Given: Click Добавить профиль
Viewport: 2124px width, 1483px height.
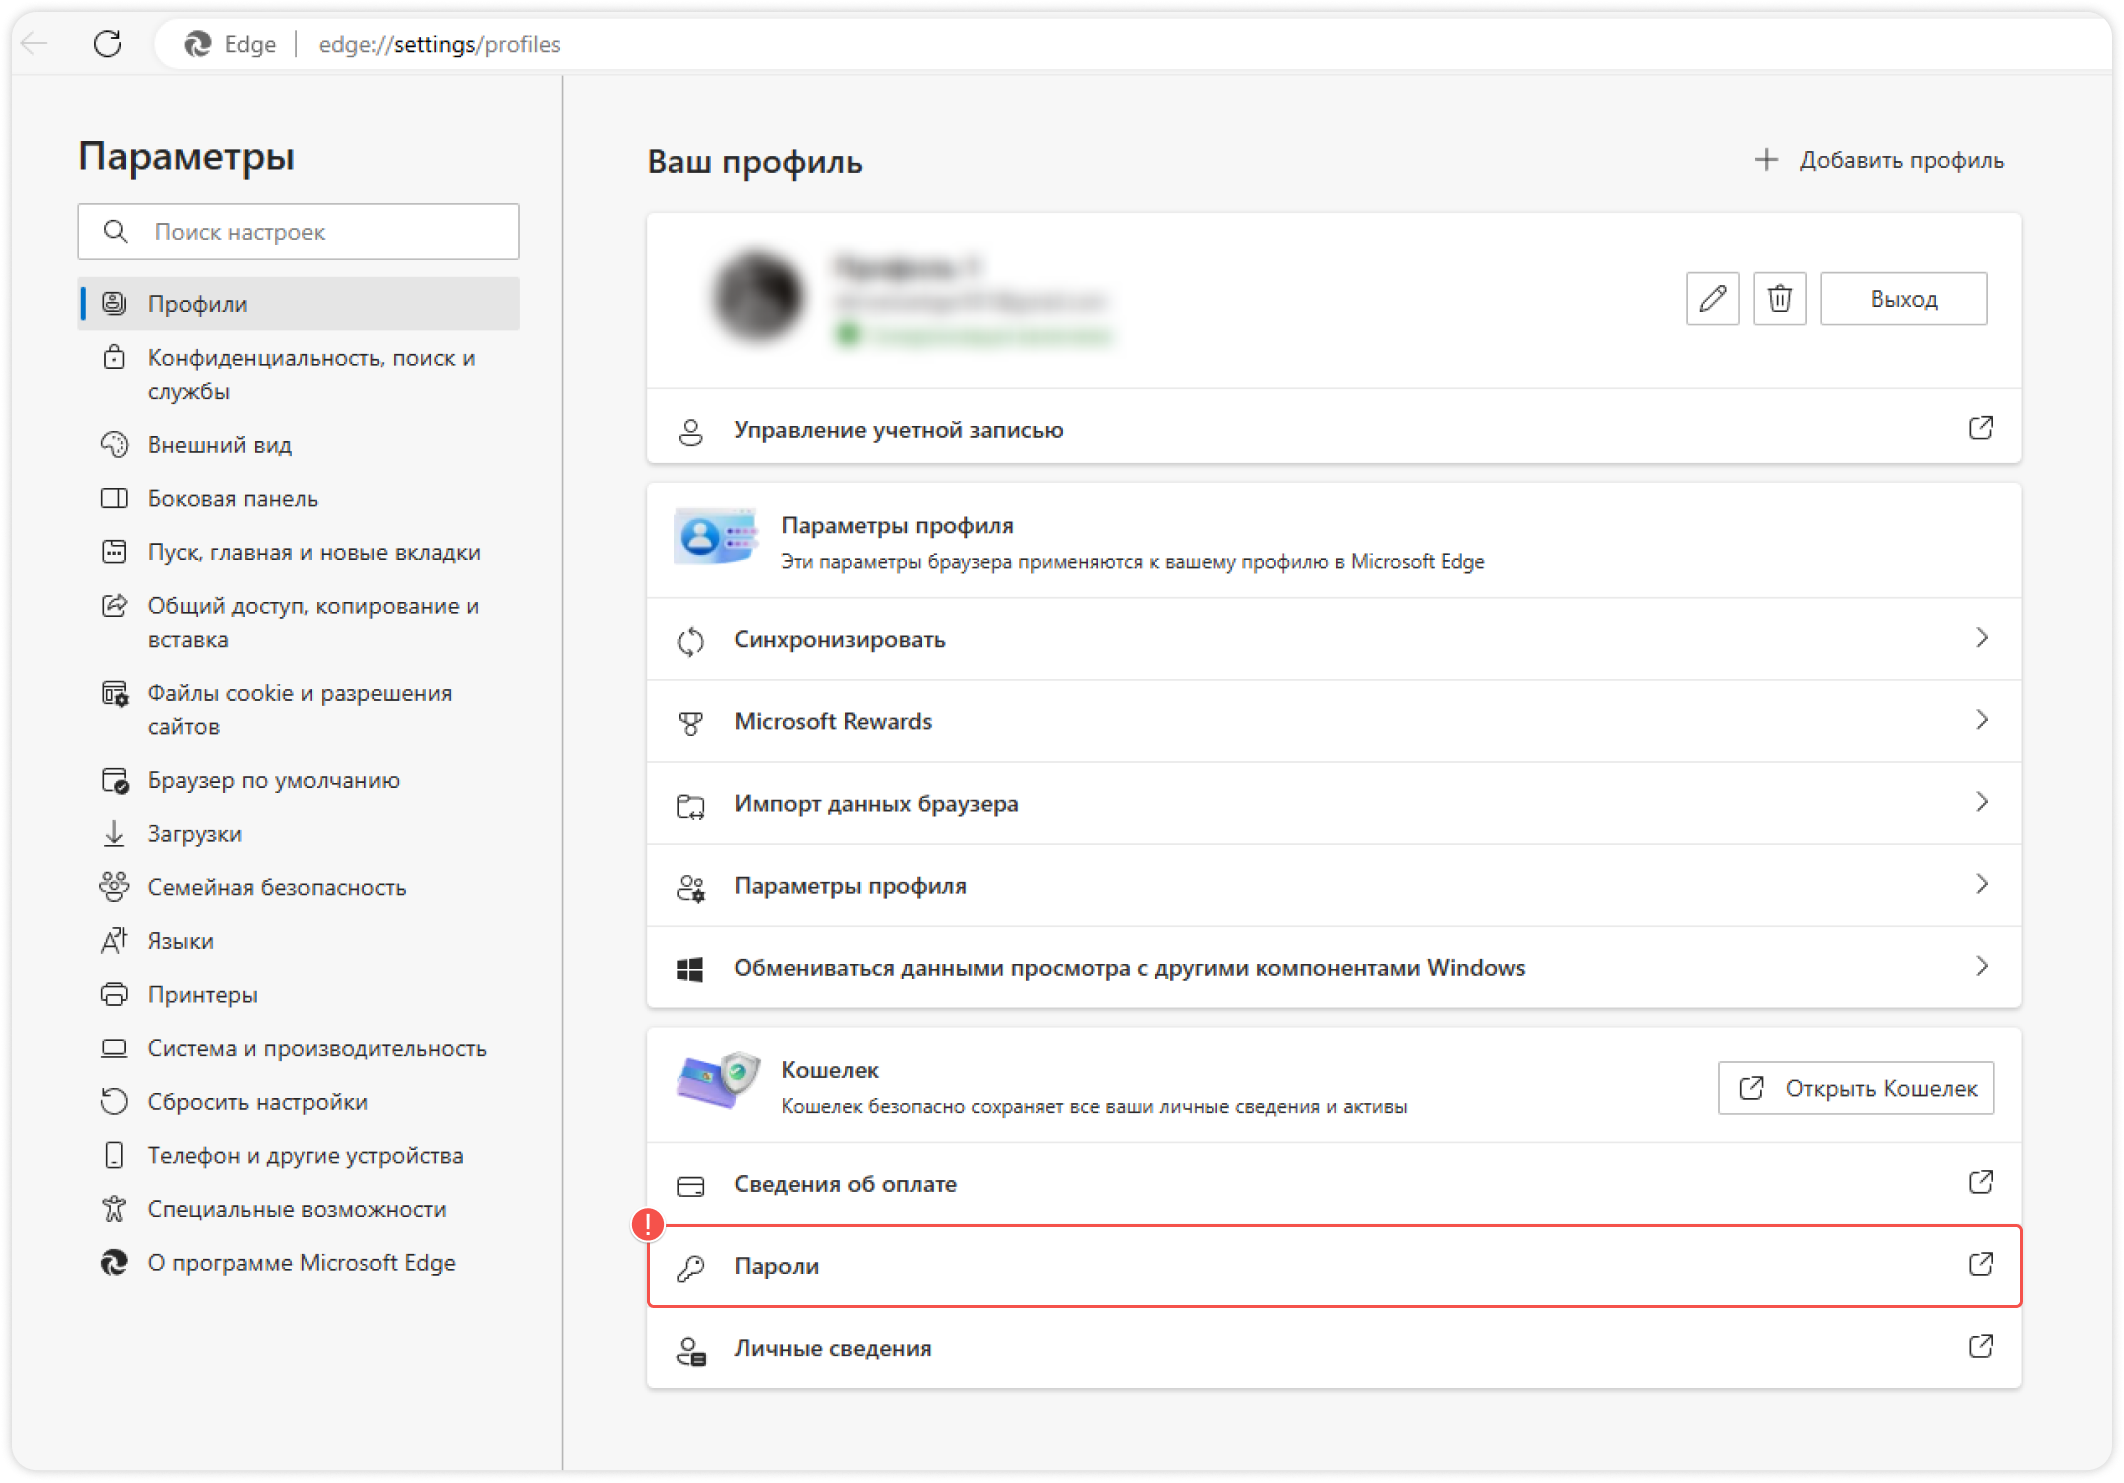Looking at the screenshot, I should coord(1880,160).
